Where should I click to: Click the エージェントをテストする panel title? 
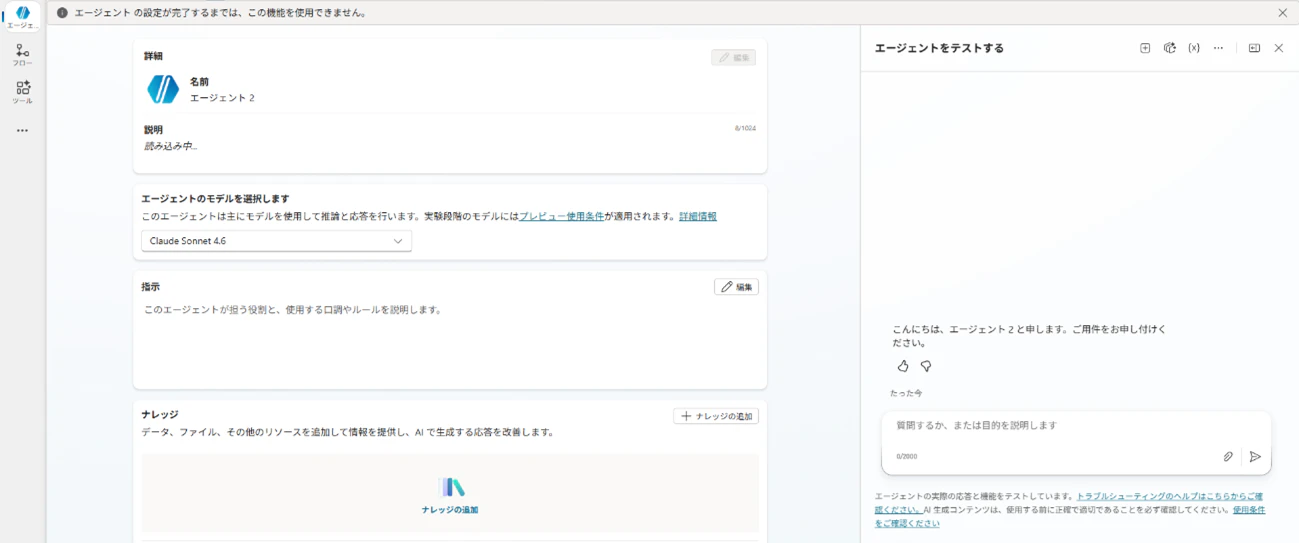[x=939, y=48]
